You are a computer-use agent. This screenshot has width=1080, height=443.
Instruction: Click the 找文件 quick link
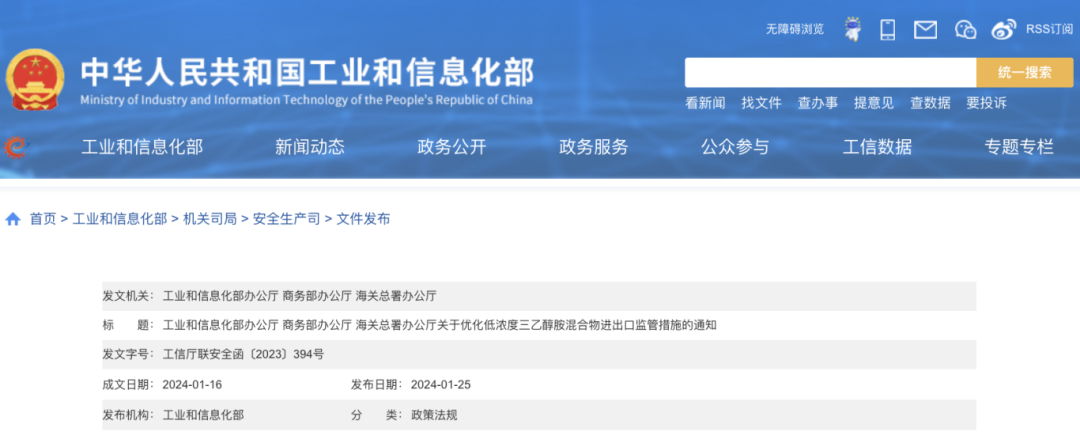(761, 103)
